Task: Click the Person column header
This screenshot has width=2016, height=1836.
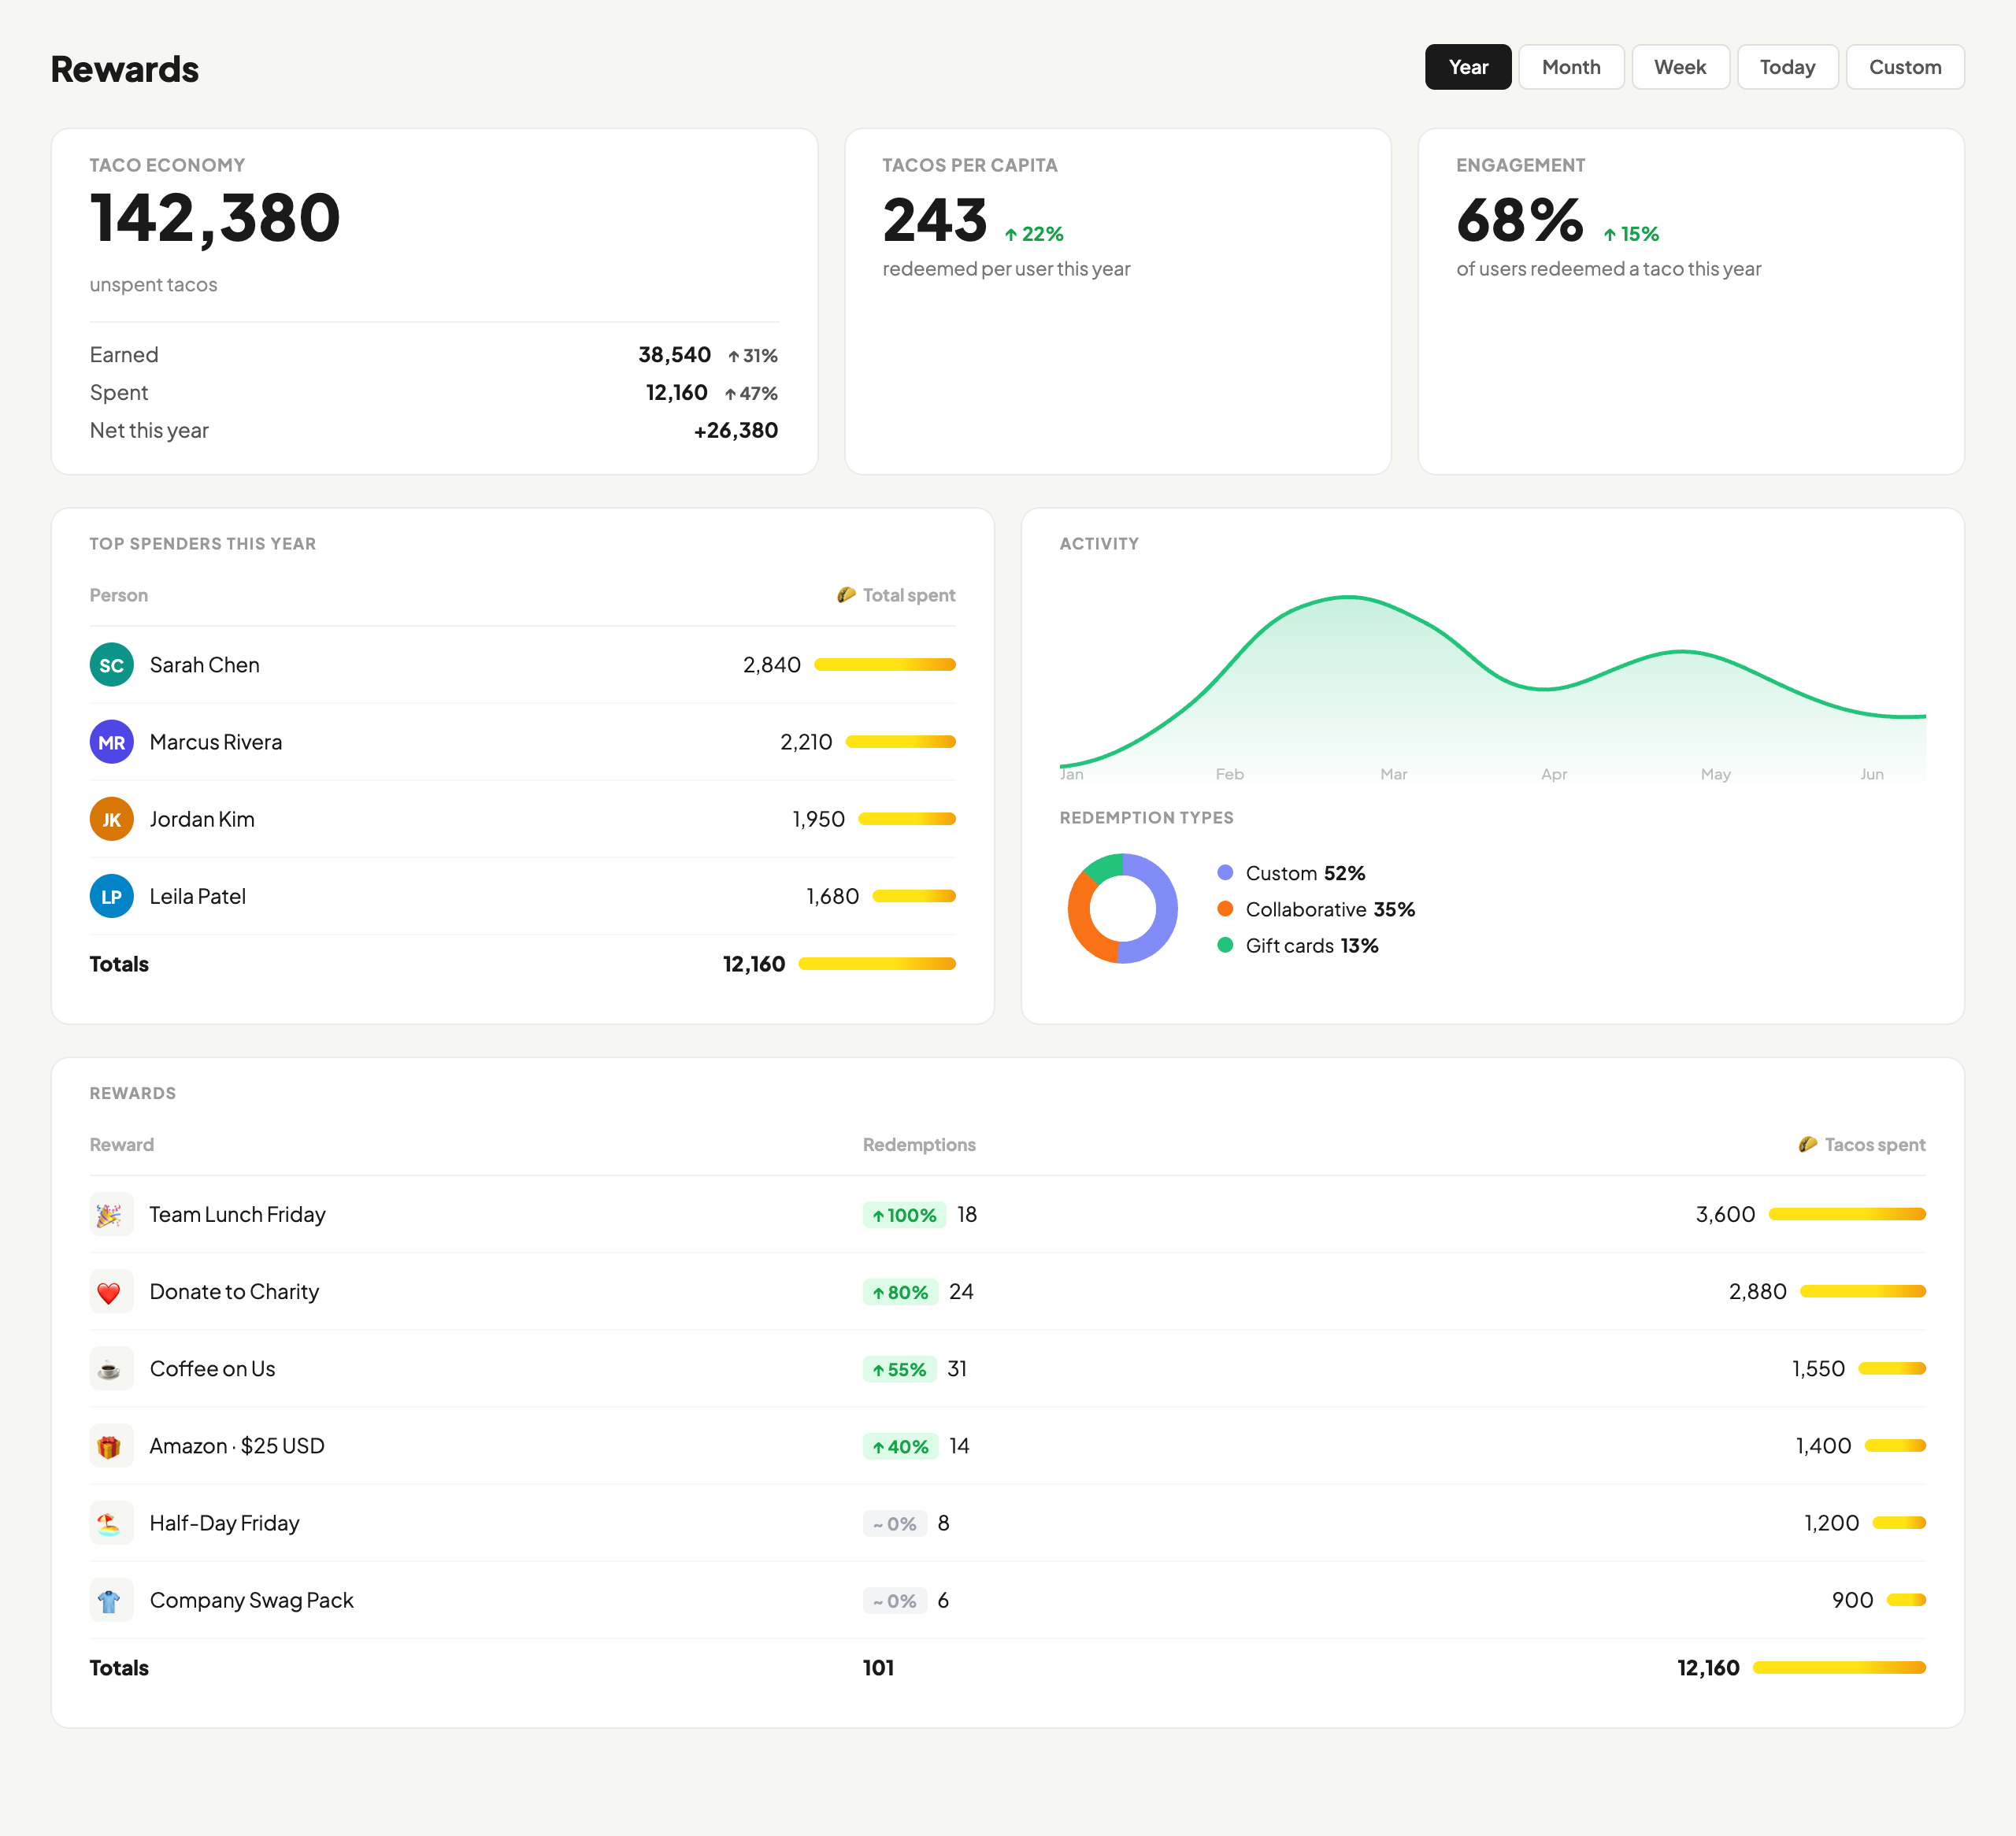Action: coord(119,595)
